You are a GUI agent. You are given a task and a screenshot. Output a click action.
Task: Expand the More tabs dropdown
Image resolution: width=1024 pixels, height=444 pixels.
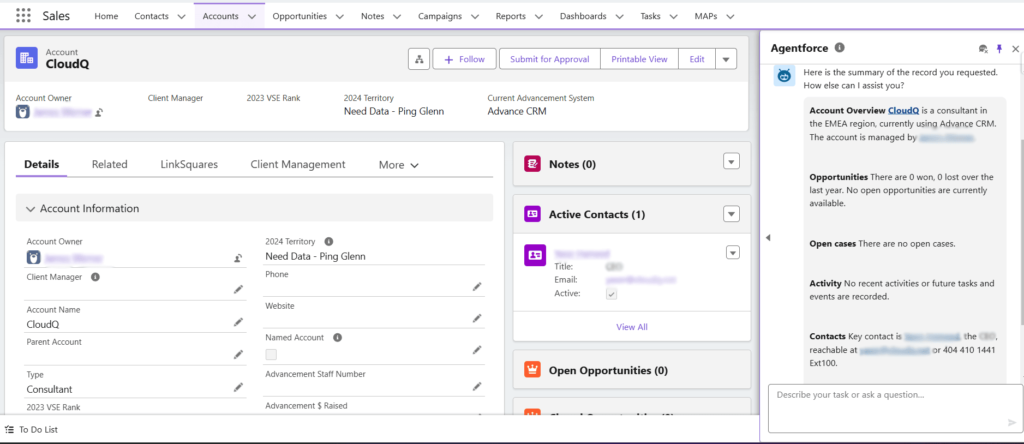398,165
